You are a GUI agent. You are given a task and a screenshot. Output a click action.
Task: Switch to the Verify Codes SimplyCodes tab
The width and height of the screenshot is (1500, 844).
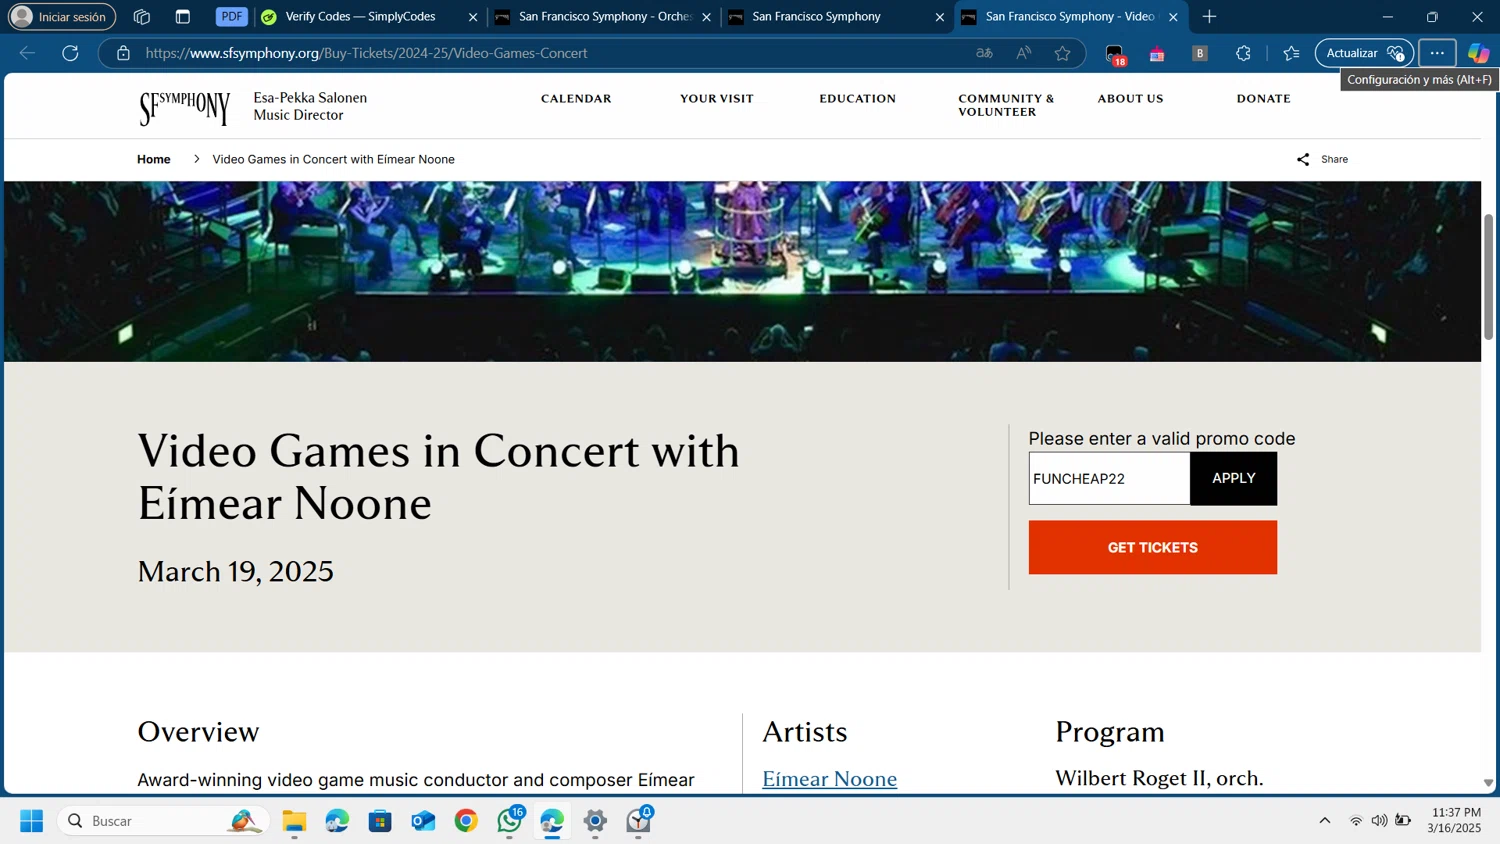[x=360, y=17]
